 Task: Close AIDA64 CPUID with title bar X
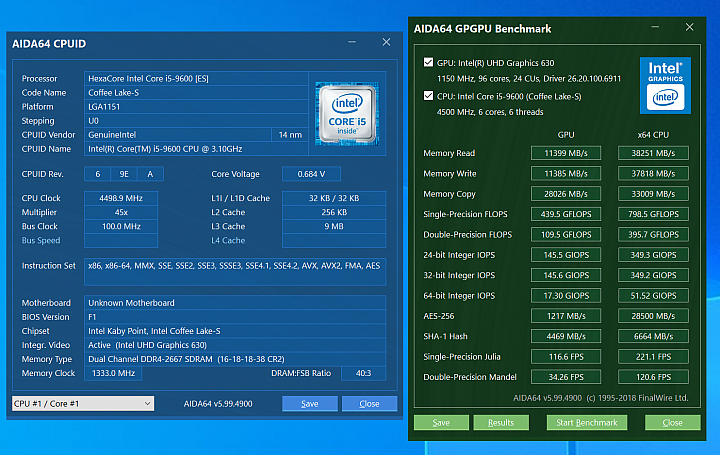tap(386, 42)
